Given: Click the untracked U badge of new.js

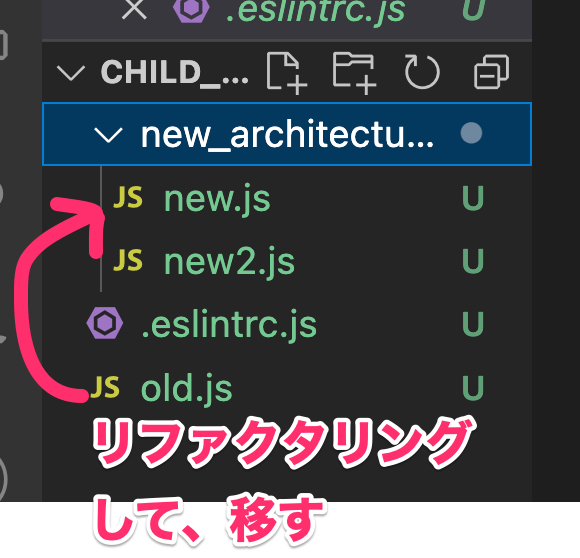Looking at the screenshot, I should [473, 198].
